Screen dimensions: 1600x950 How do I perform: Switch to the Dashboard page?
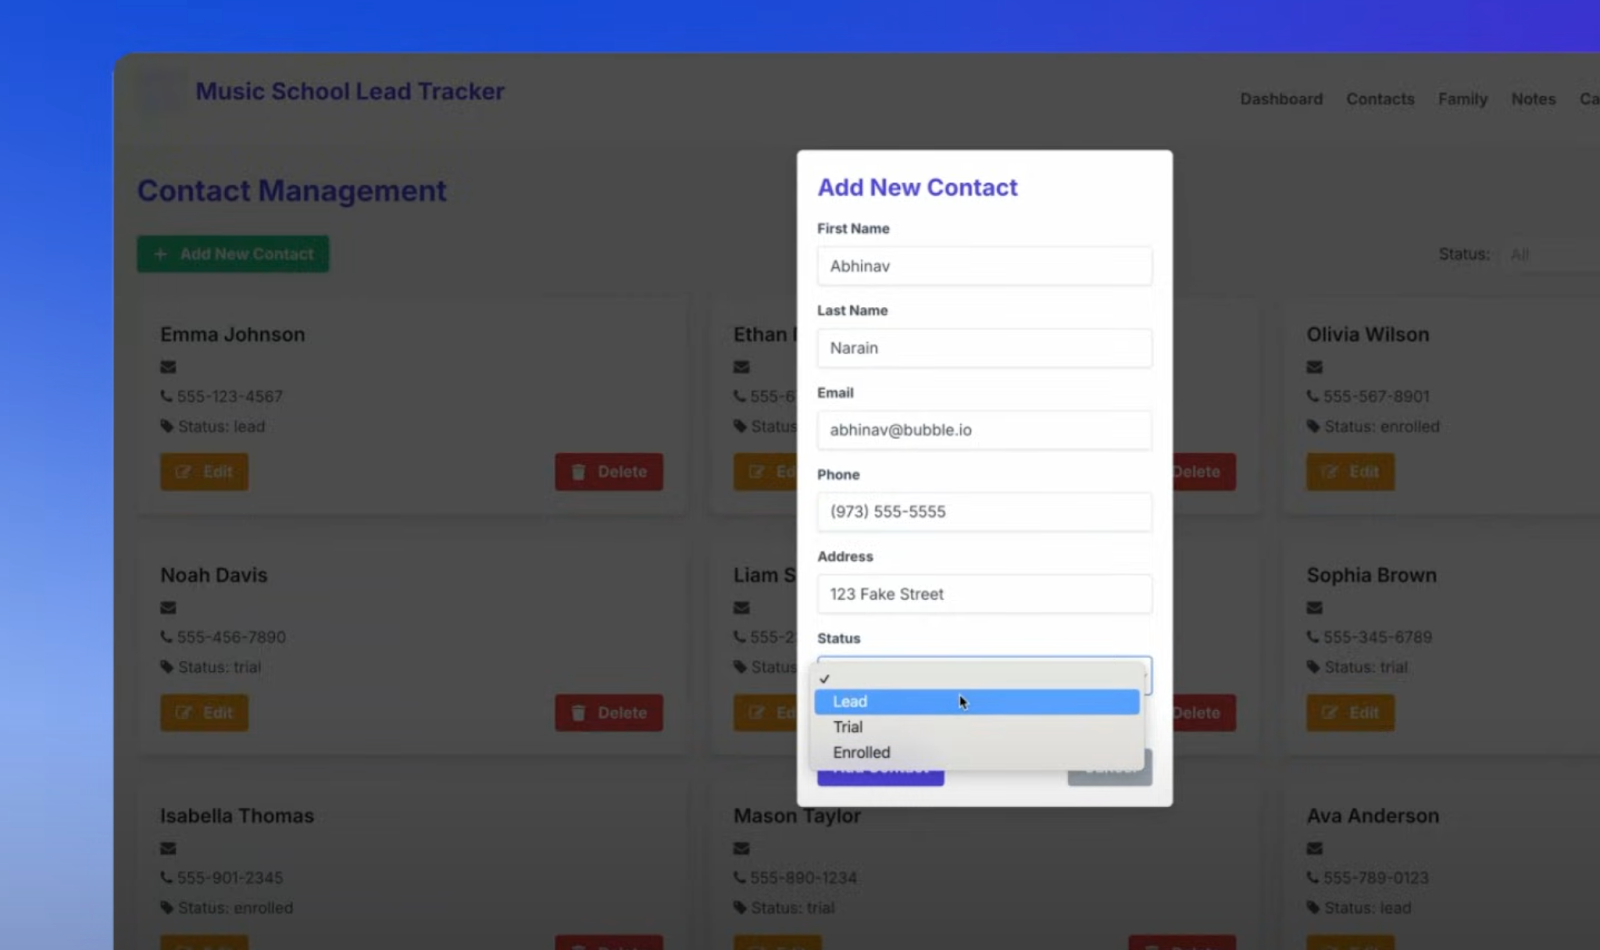tap(1281, 98)
